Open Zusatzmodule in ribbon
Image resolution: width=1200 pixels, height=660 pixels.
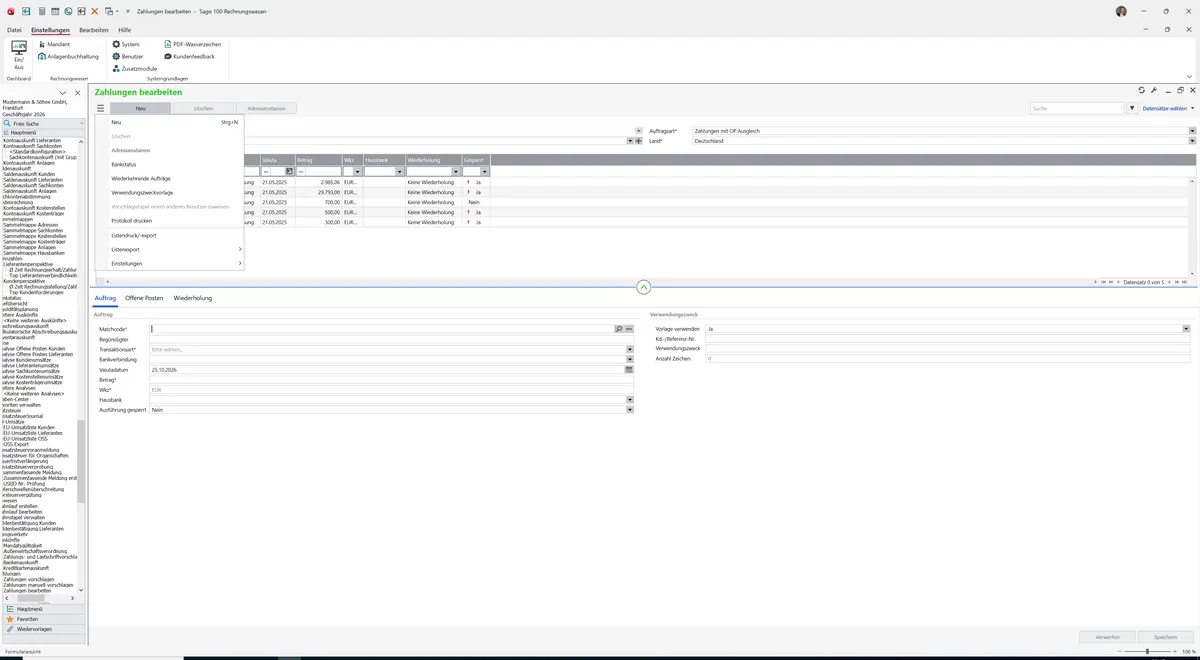coord(134,68)
